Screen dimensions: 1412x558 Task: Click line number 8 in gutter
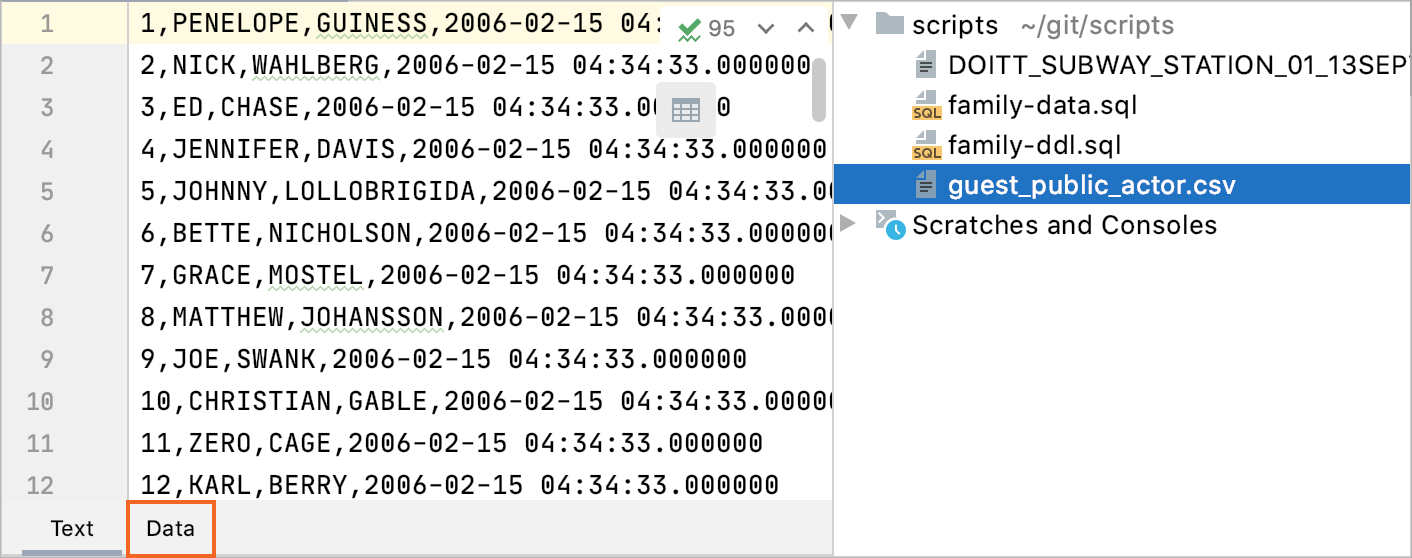pos(46,318)
